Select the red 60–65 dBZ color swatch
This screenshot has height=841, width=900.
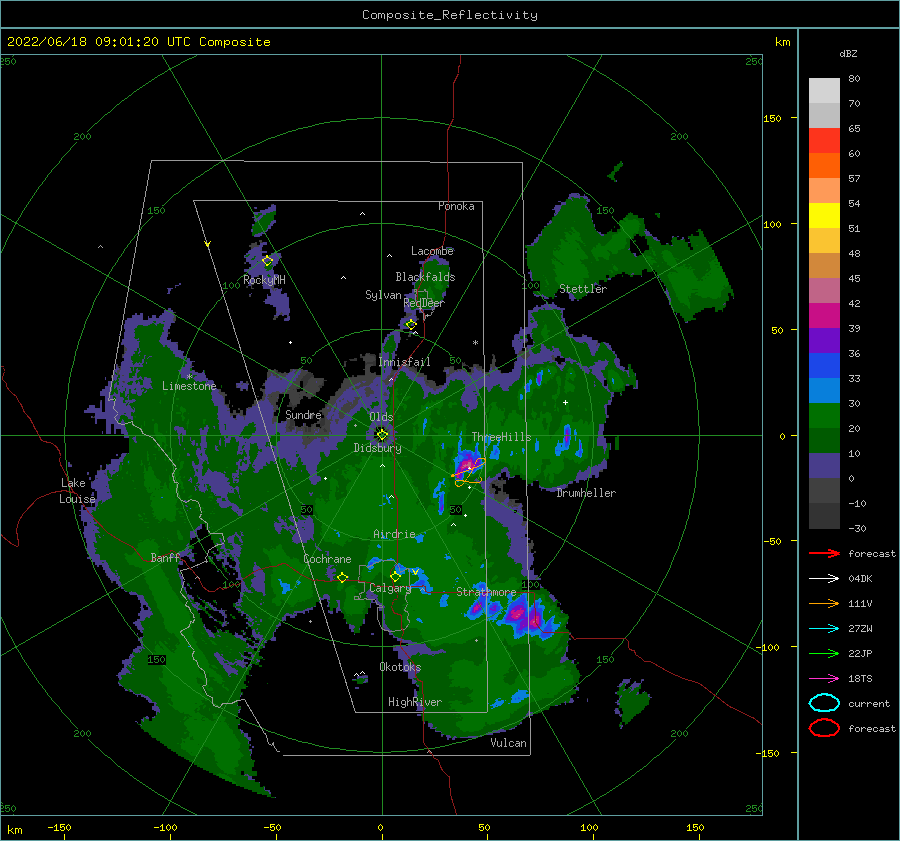pos(824,141)
